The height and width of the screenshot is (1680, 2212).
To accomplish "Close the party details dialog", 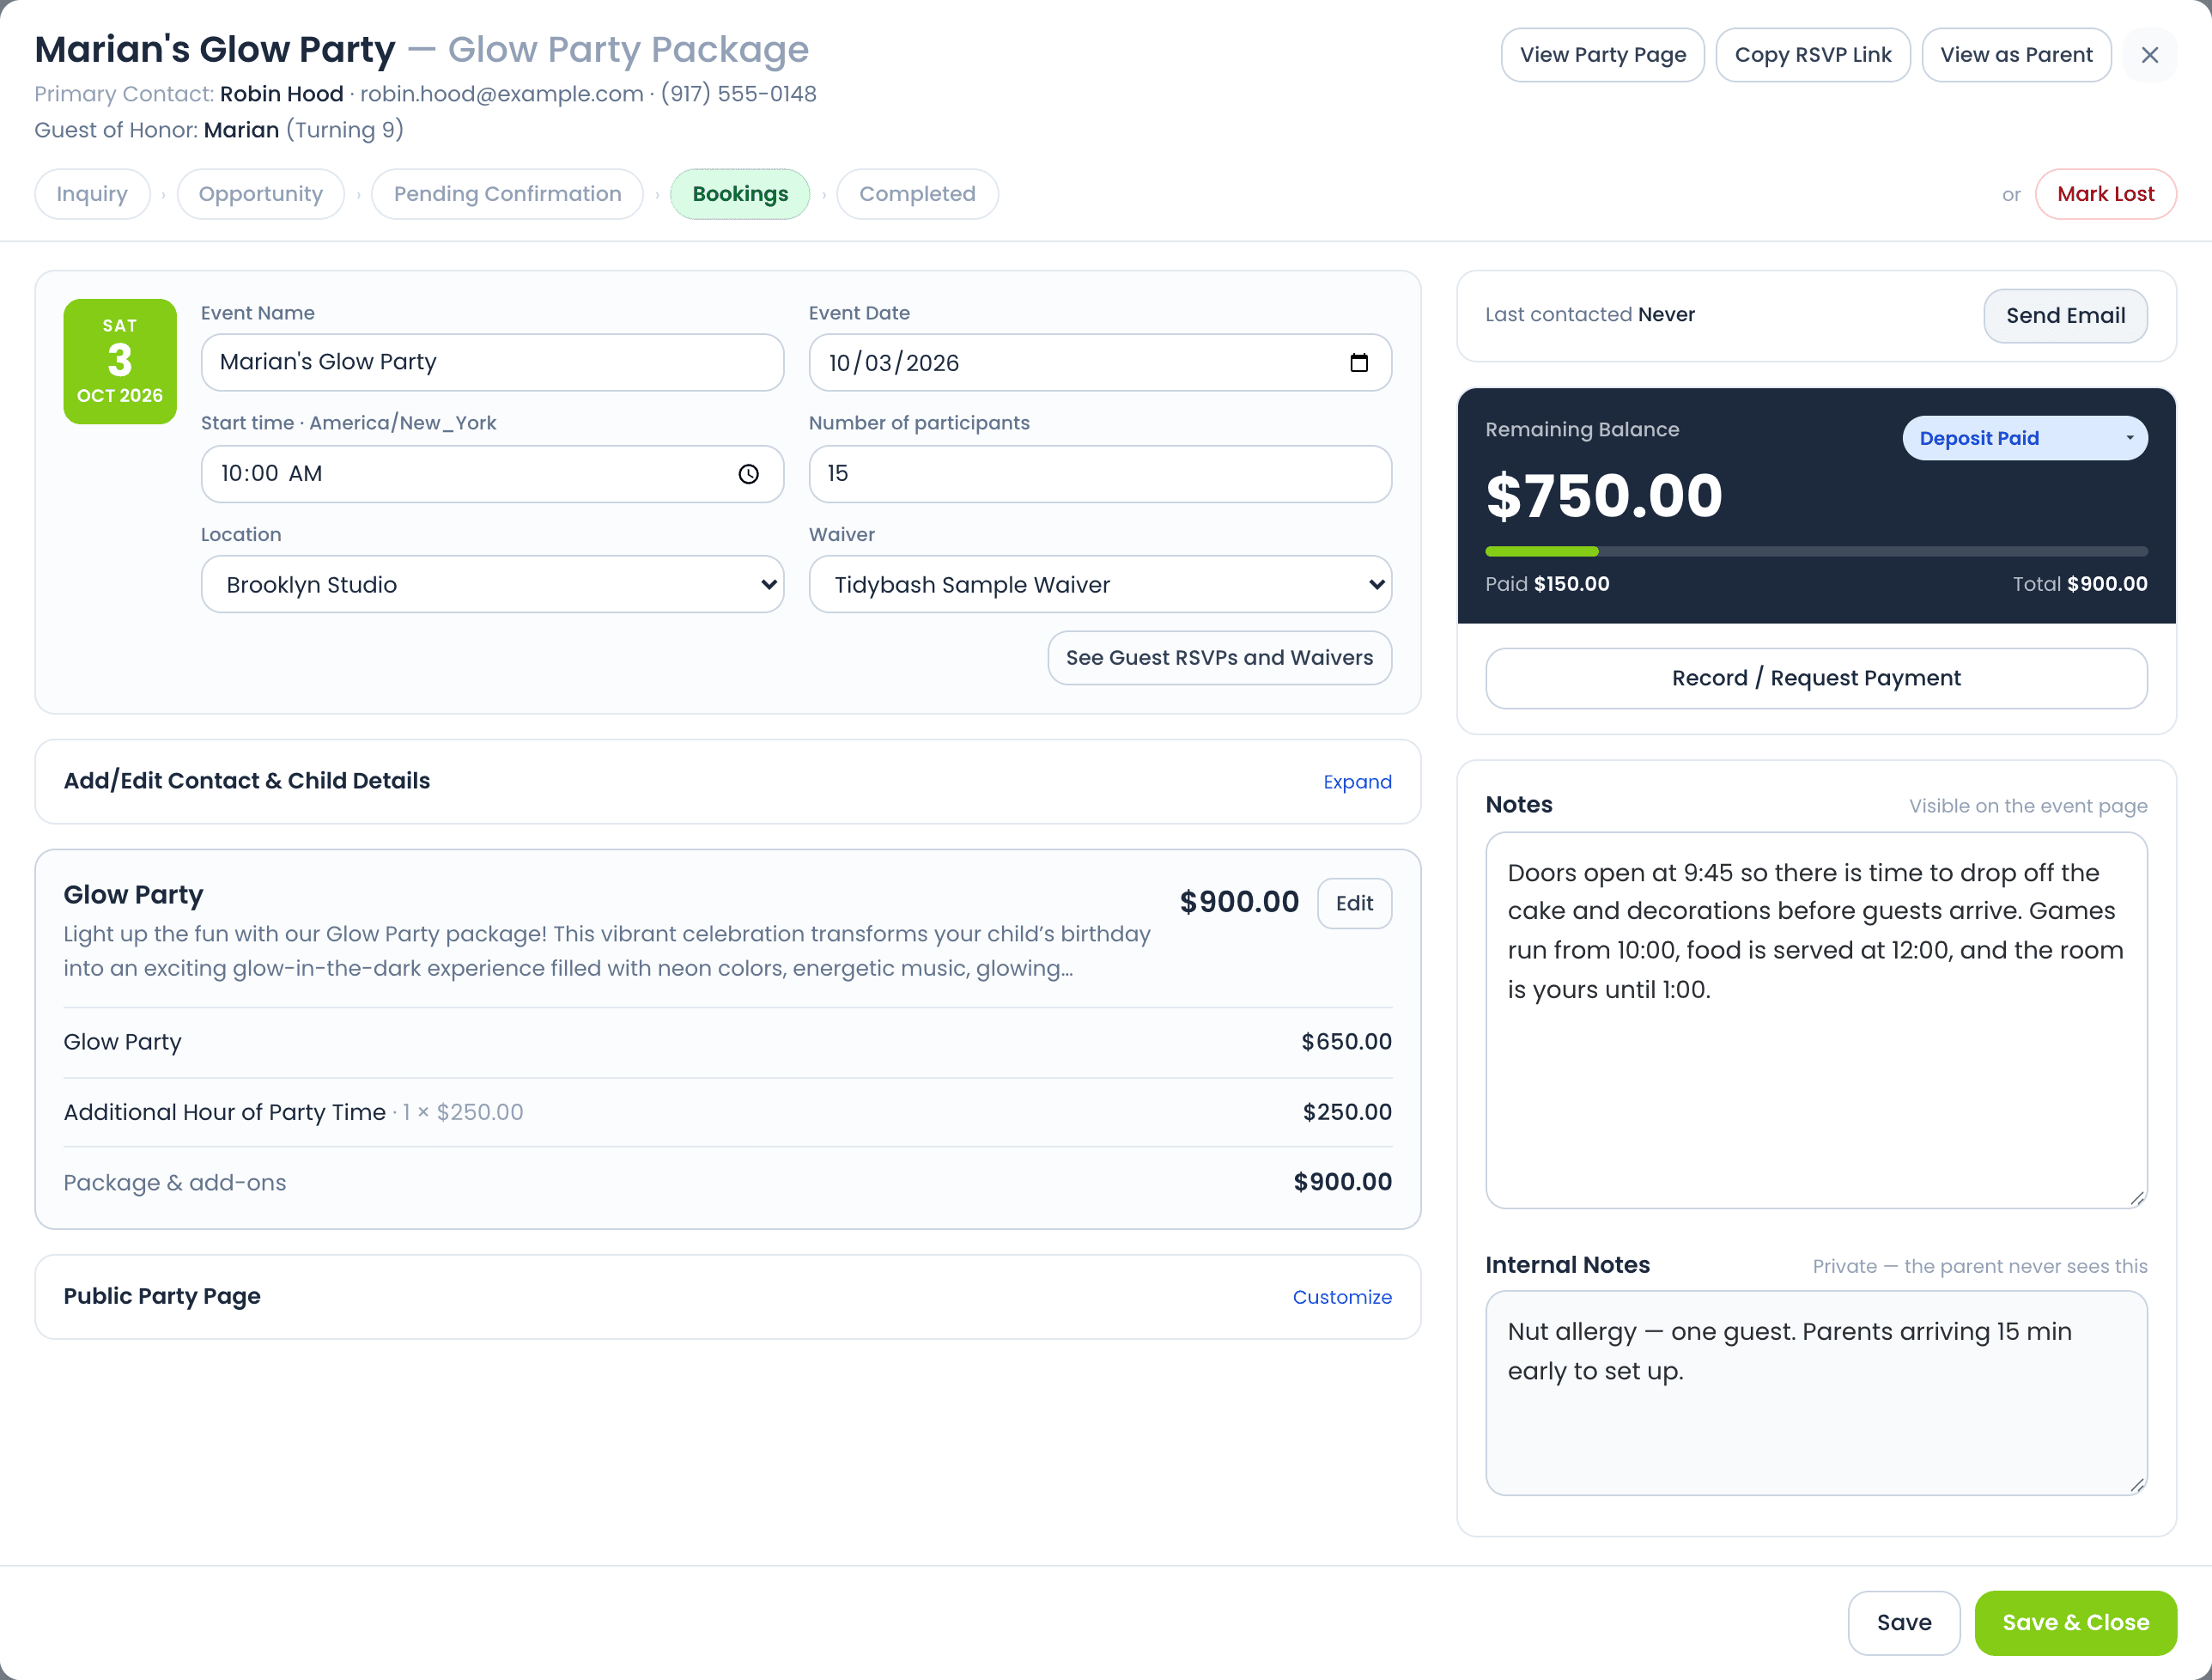I will pyautogui.click(x=2149, y=55).
